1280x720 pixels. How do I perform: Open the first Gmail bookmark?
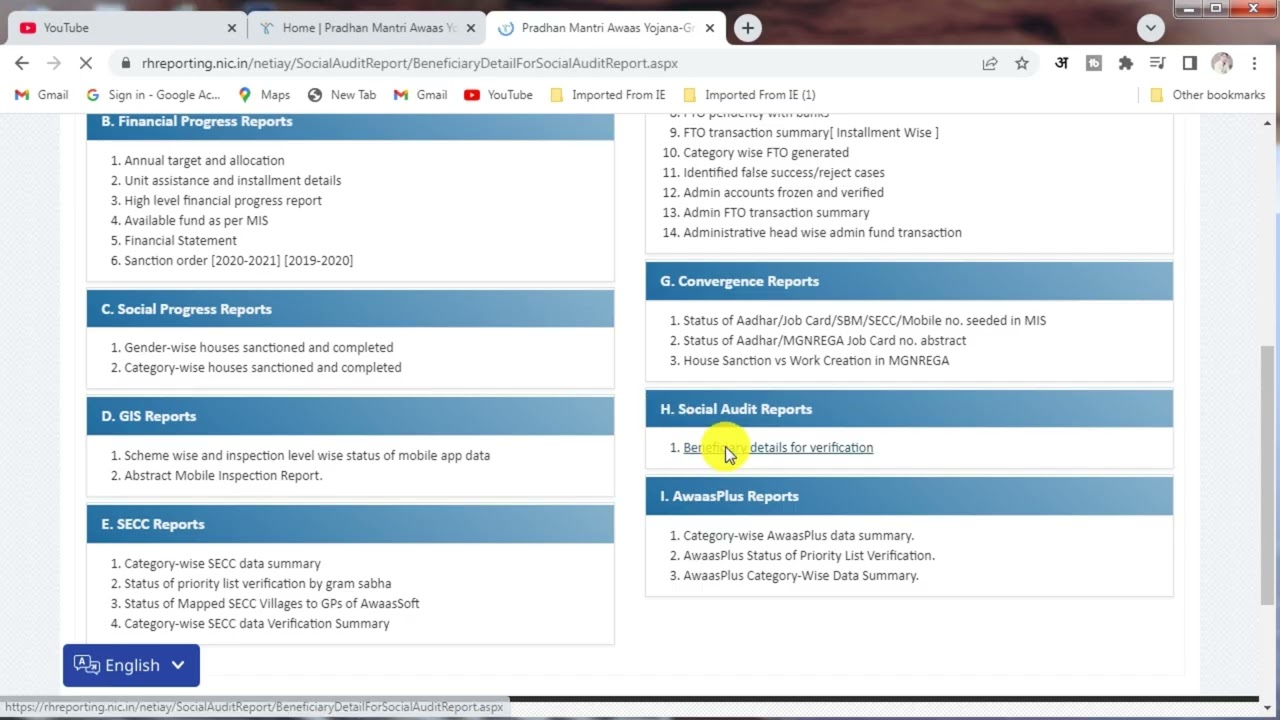(x=41, y=95)
